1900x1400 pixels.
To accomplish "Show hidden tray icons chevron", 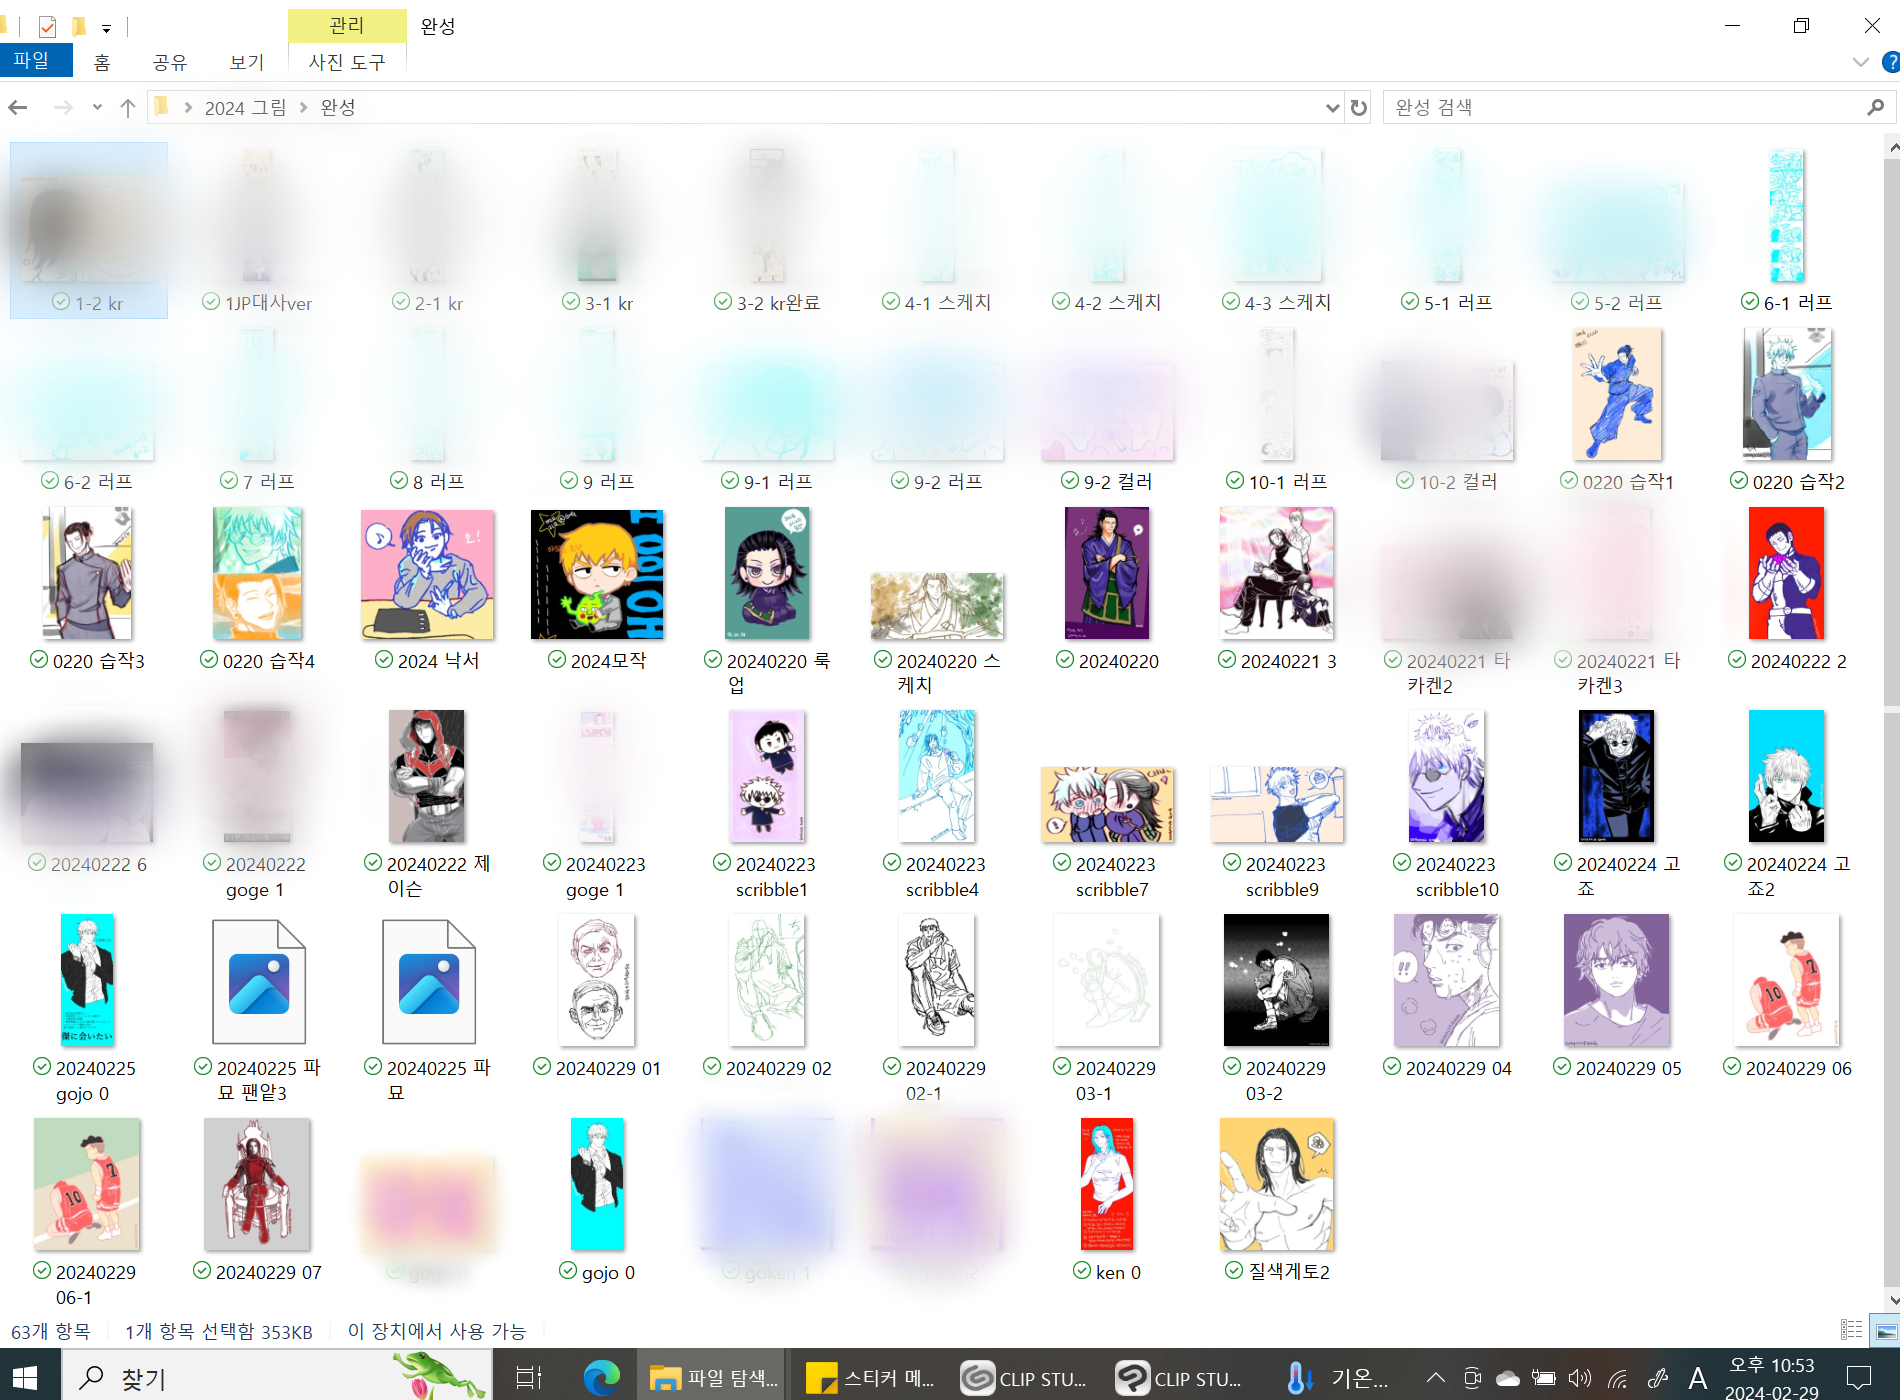I will pyautogui.click(x=1435, y=1378).
